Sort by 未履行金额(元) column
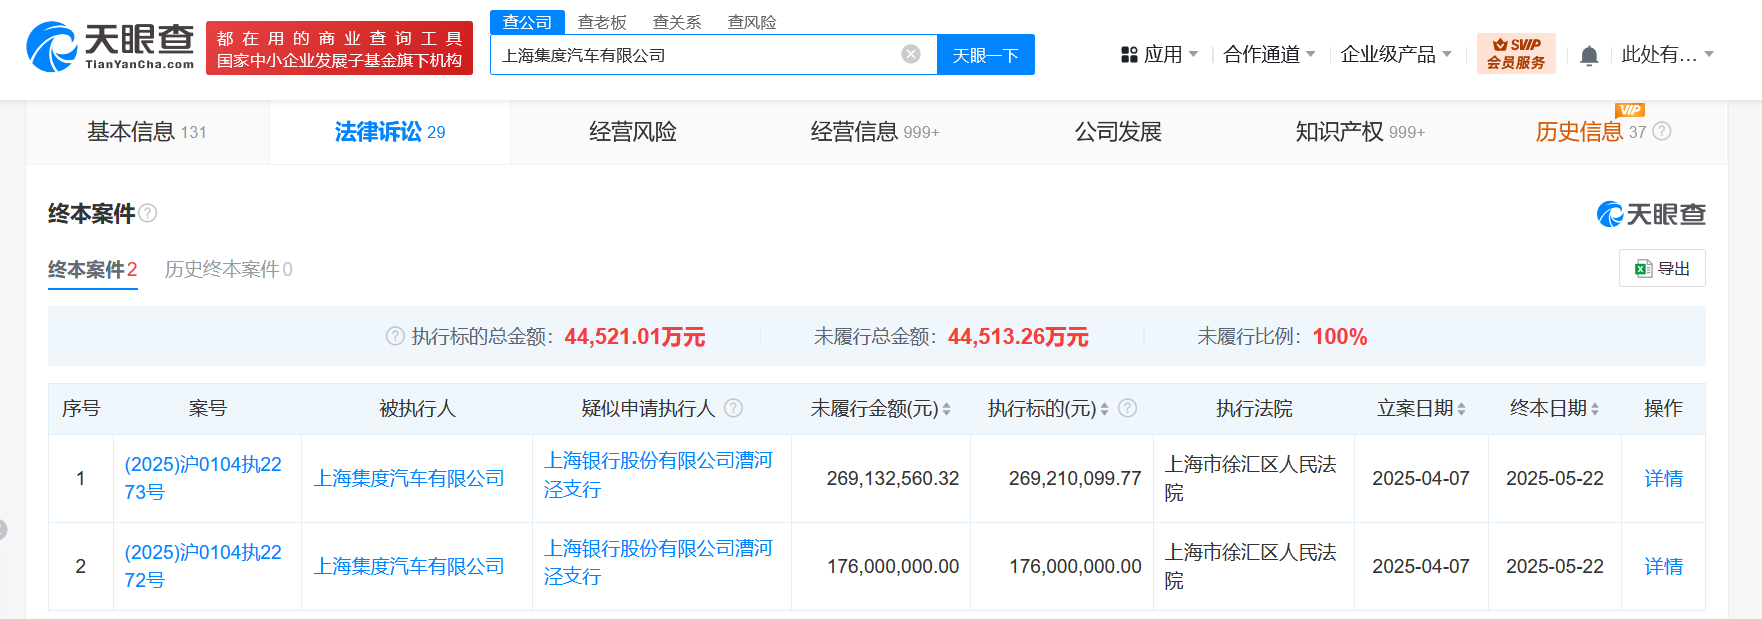 pos(946,409)
